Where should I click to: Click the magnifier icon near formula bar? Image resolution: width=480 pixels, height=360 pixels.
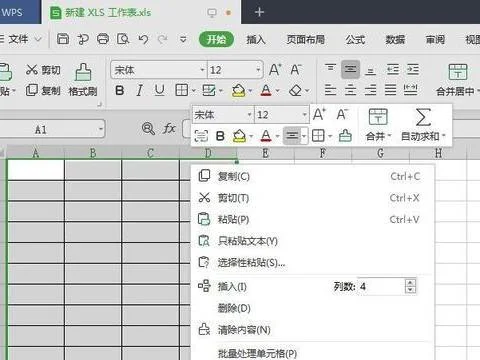[x=148, y=128]
